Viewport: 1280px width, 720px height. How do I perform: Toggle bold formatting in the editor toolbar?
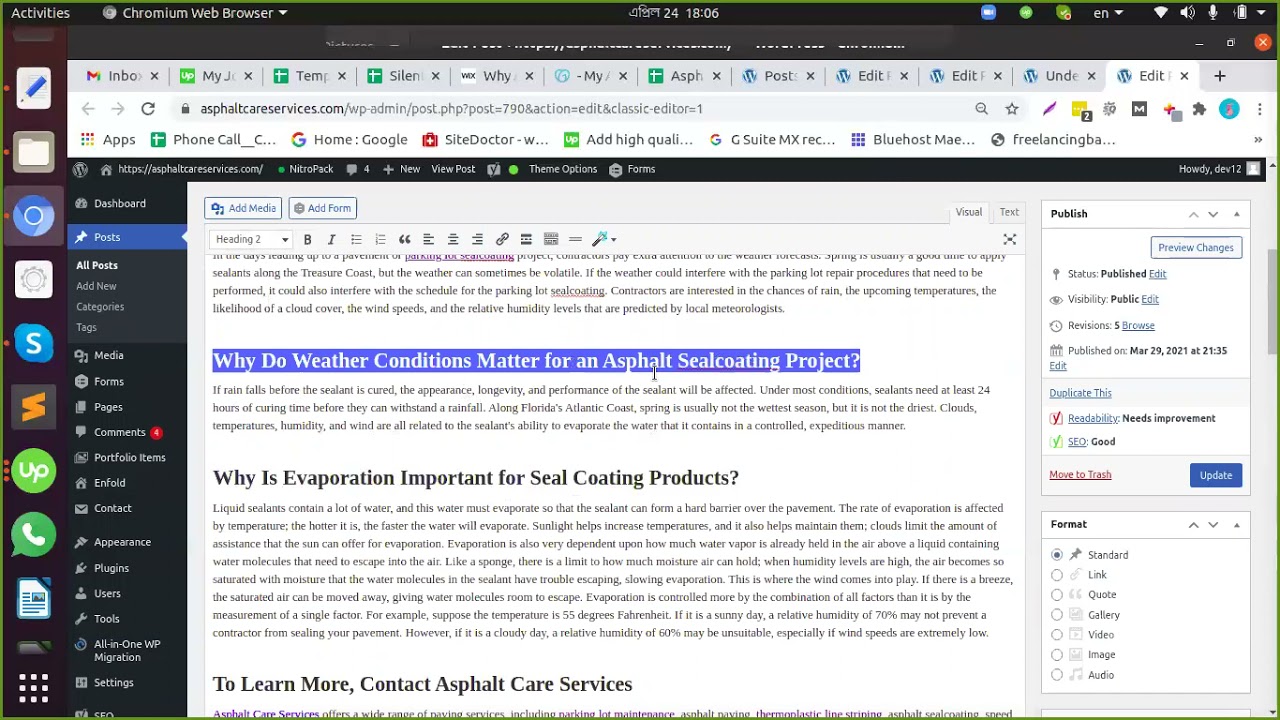tap(307, 239)
